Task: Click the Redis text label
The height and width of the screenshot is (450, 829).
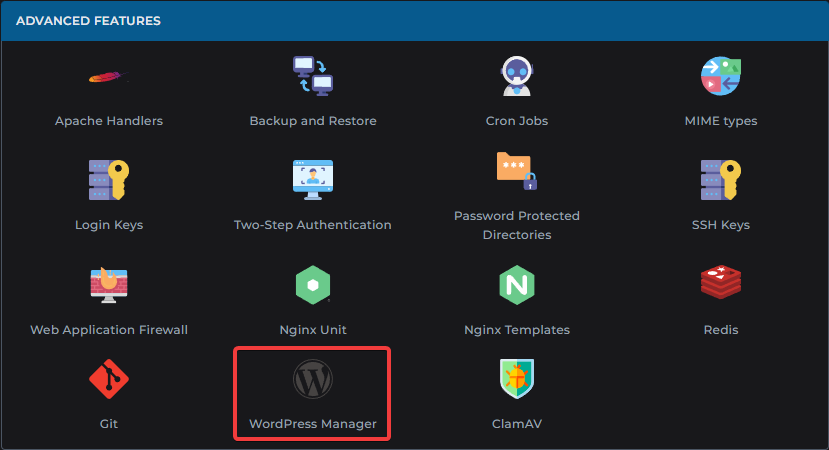Action: [x=721, y=329]
